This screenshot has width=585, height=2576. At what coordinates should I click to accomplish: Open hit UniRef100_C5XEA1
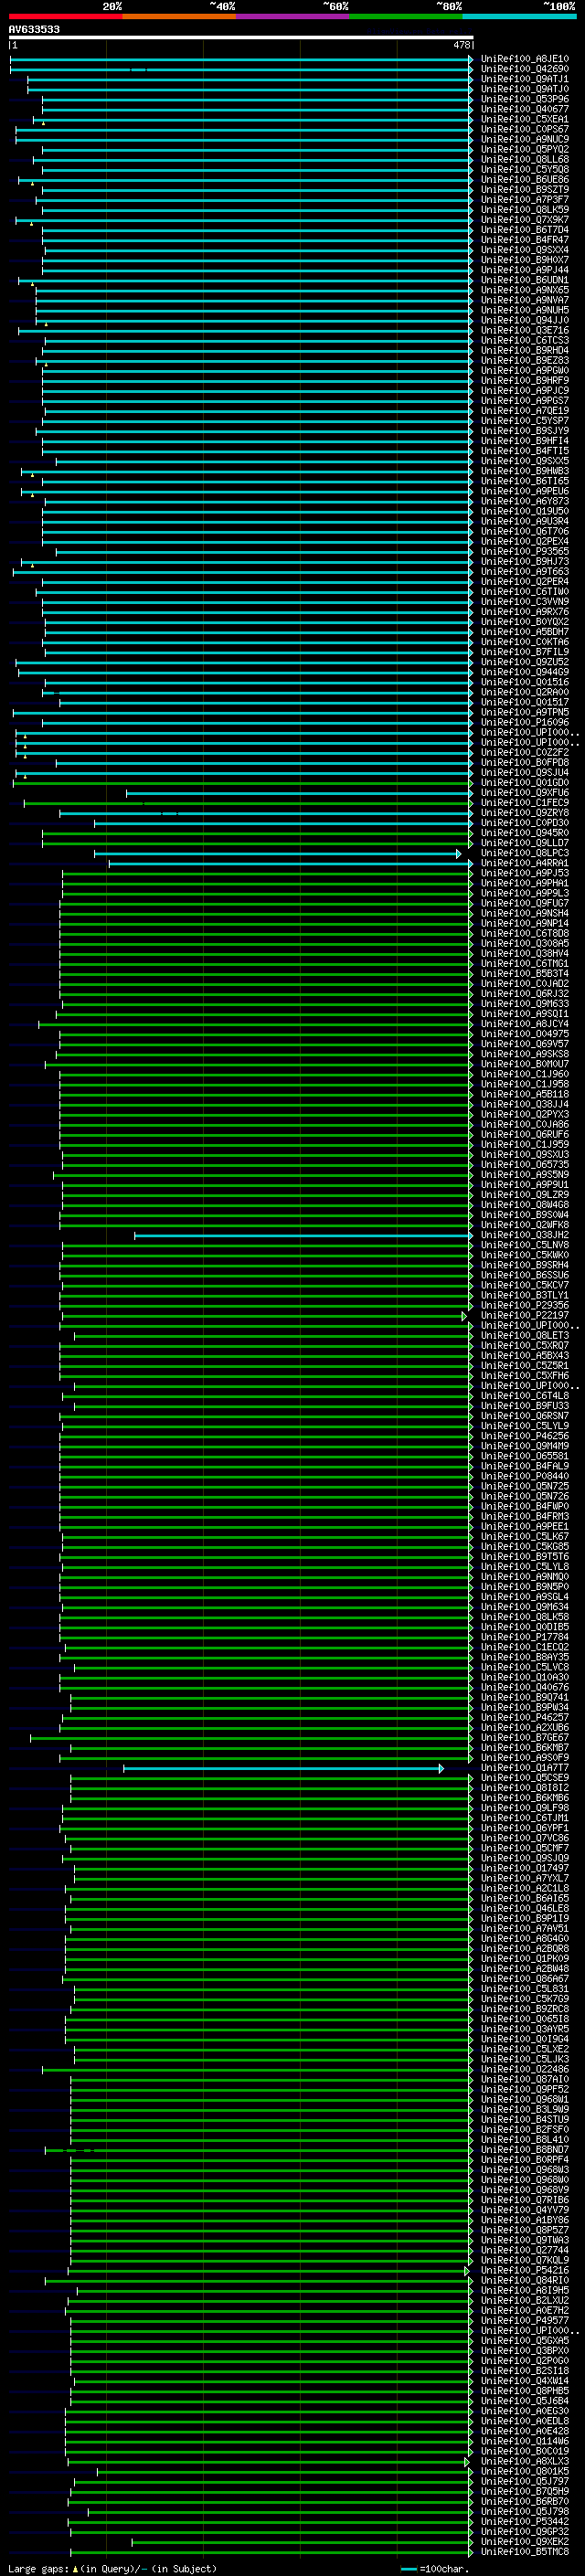pos(524,119)
